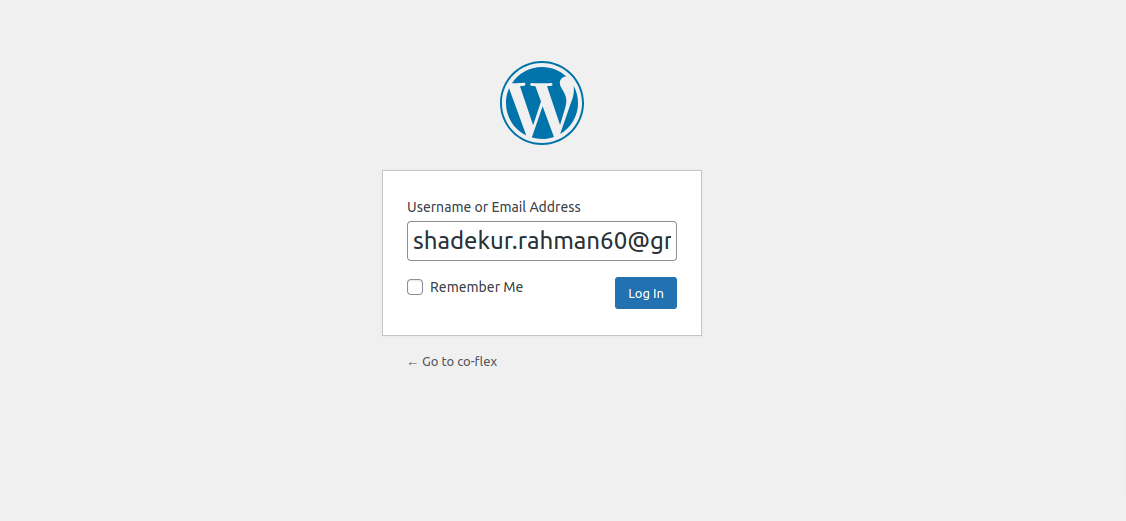1126x521 pixels.
Task: Enable Remember Me for this login
Action: (415, 287)
